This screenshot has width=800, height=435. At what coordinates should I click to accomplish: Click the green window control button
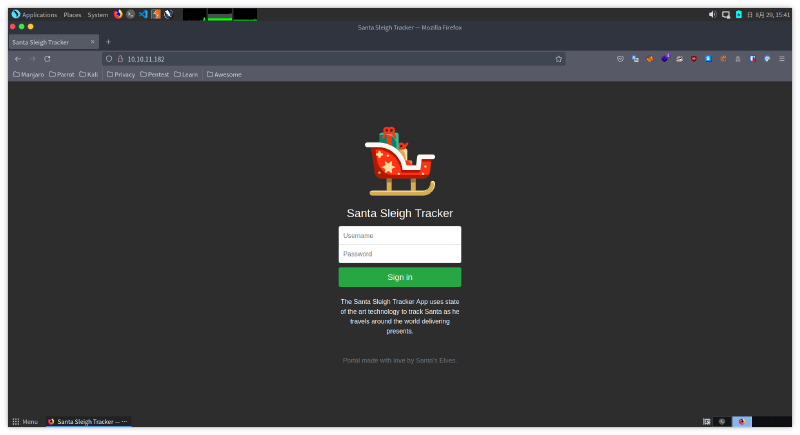point(21,27)
